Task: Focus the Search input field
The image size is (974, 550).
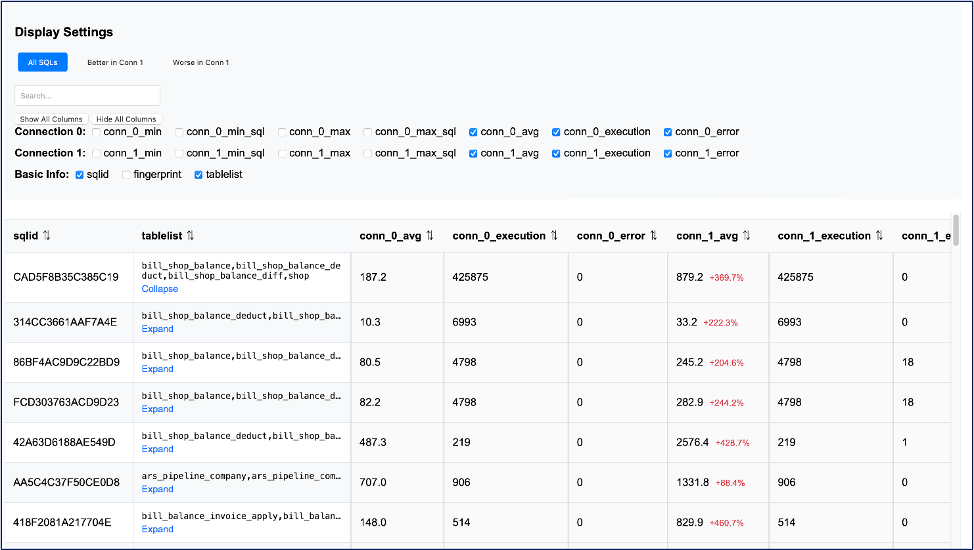Action: point(87,96)
